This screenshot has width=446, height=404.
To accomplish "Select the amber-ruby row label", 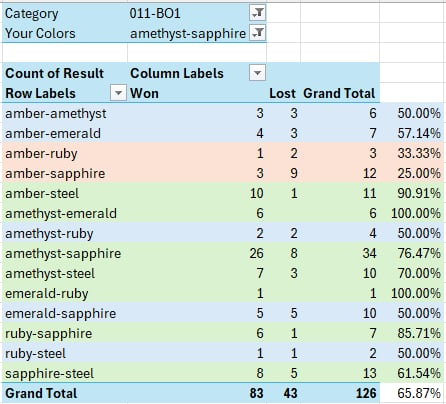I will (x=65, y=153).
